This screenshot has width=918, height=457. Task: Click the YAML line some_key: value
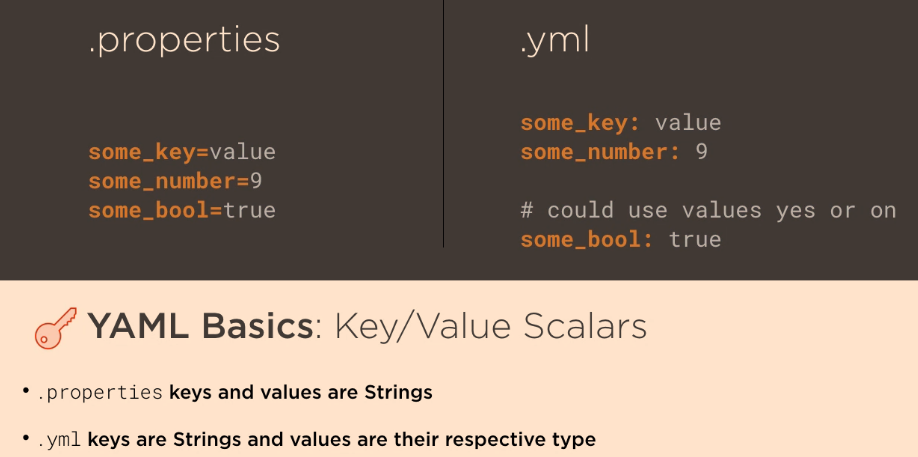pos(620,123)
